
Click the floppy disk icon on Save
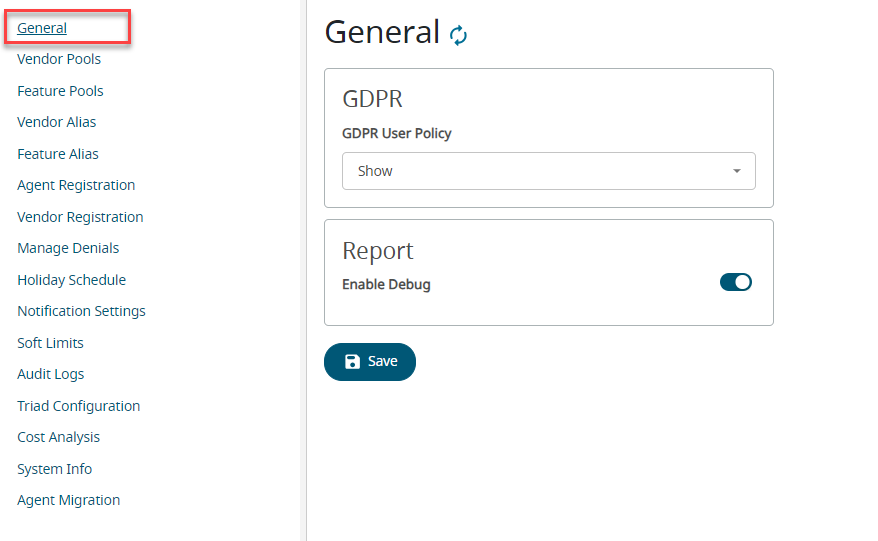coord(352,362)
